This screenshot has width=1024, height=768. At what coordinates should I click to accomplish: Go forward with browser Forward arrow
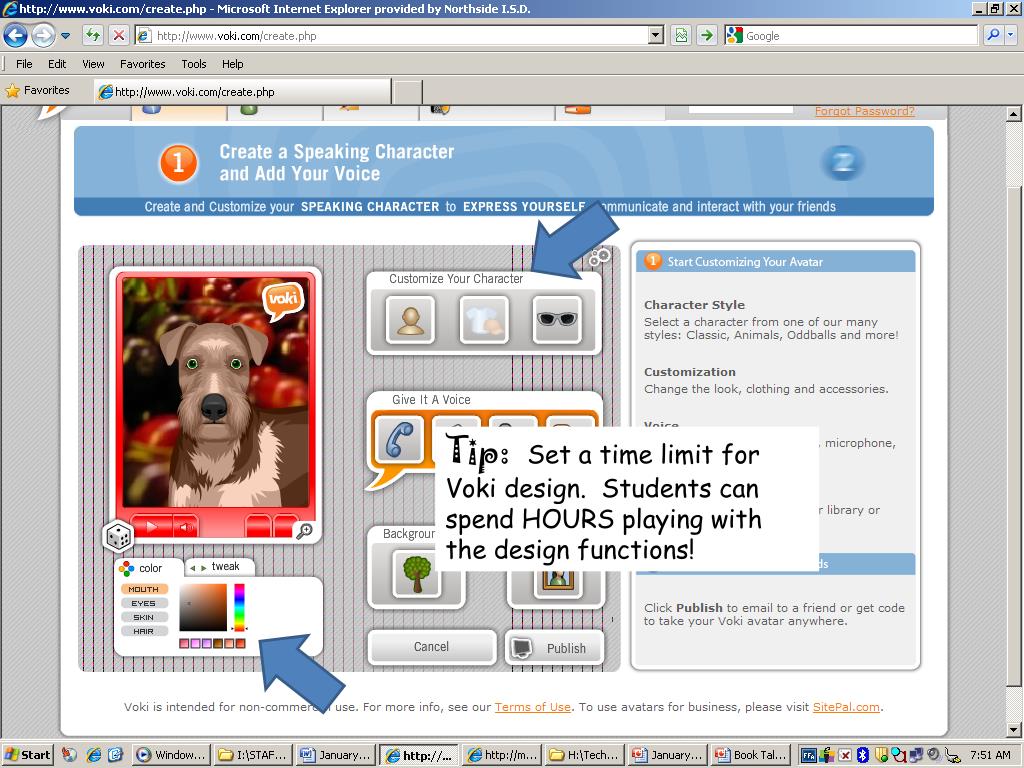(x=43, y=35)
